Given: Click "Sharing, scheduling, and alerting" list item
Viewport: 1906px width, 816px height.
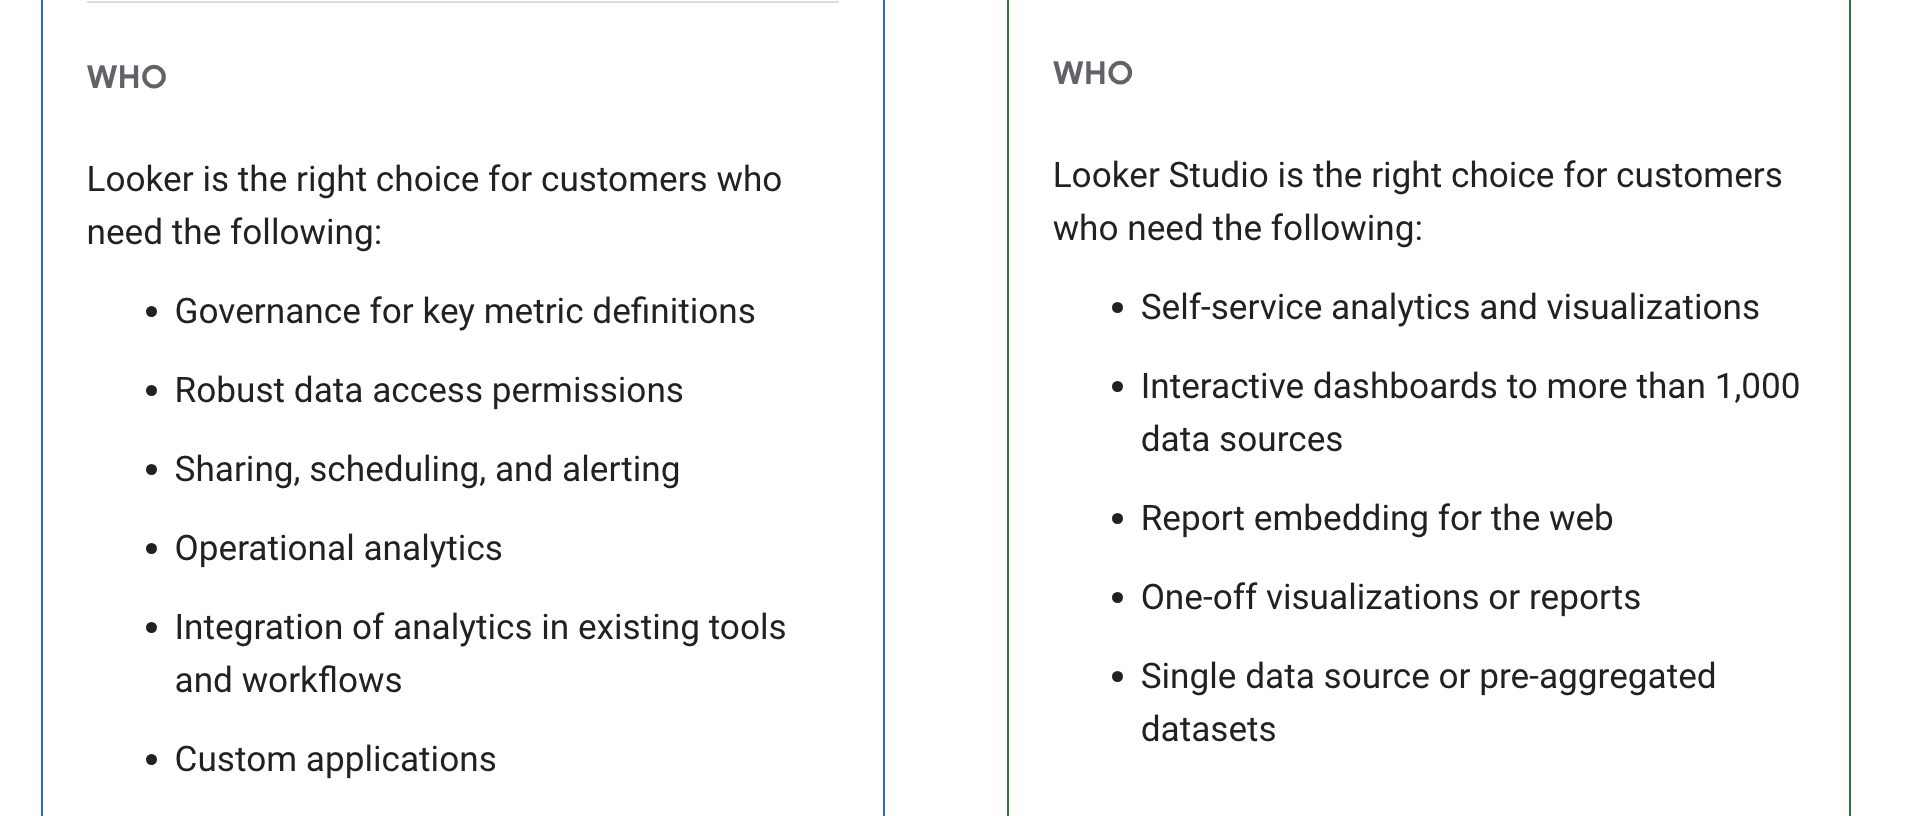Looking at the screenshot, I should tap(427, 469).
